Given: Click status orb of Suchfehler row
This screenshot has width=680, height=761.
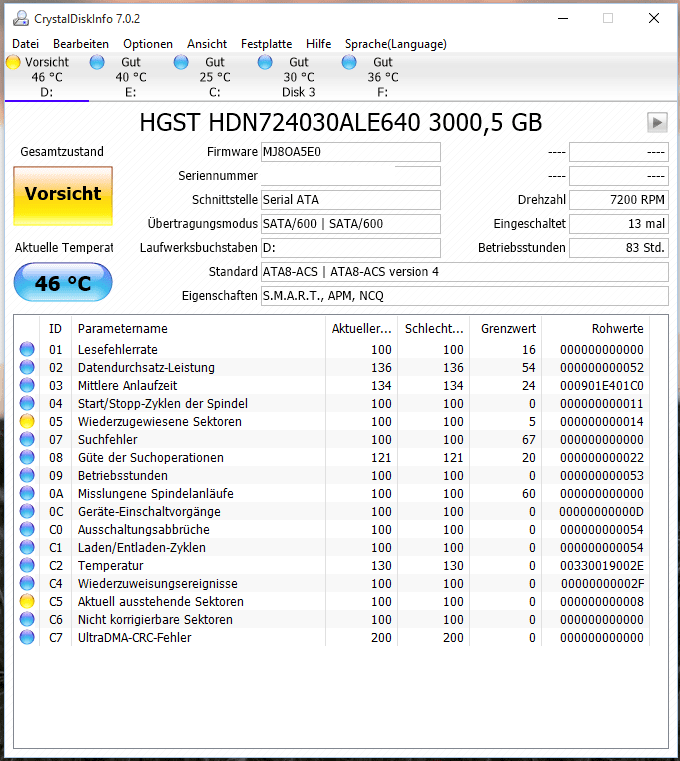Looking at the screenshot, I should tap(27, 439).
